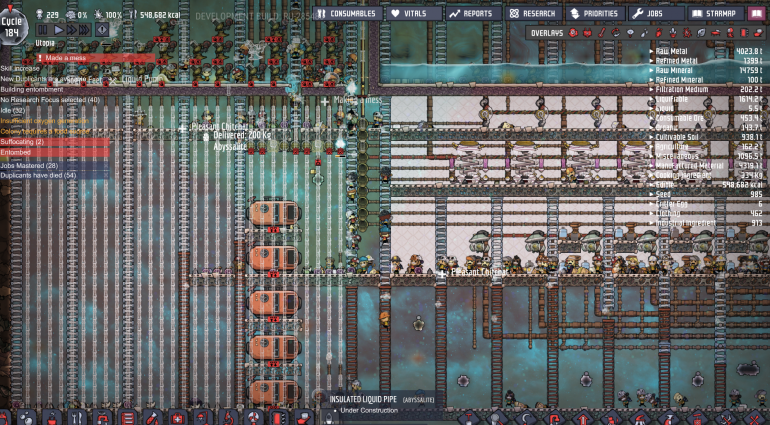Toggle the temperature thermometer overlay
Image resolution: width=770 pixels, height=425 pixels.
click(x=602, y=33)
